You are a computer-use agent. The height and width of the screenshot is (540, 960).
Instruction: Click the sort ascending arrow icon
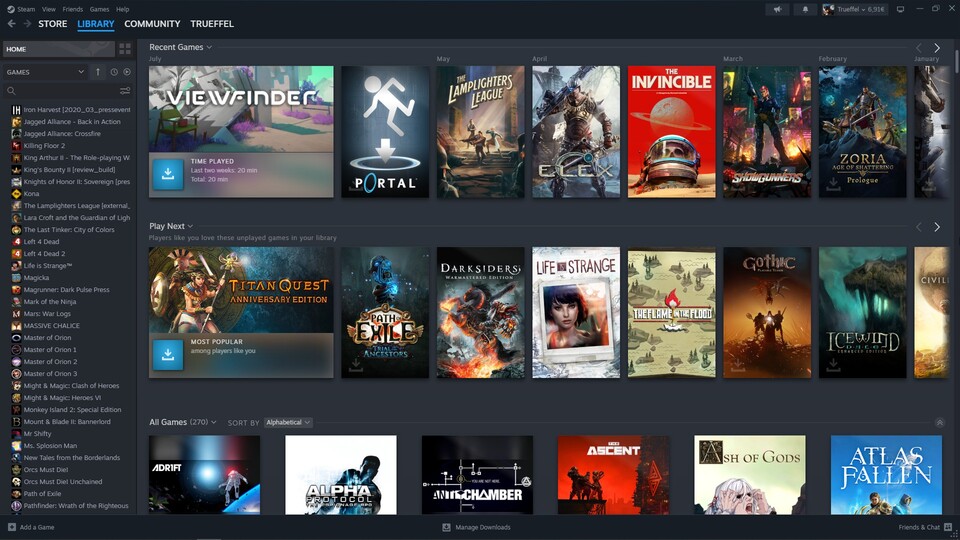(x=98, y=72)
